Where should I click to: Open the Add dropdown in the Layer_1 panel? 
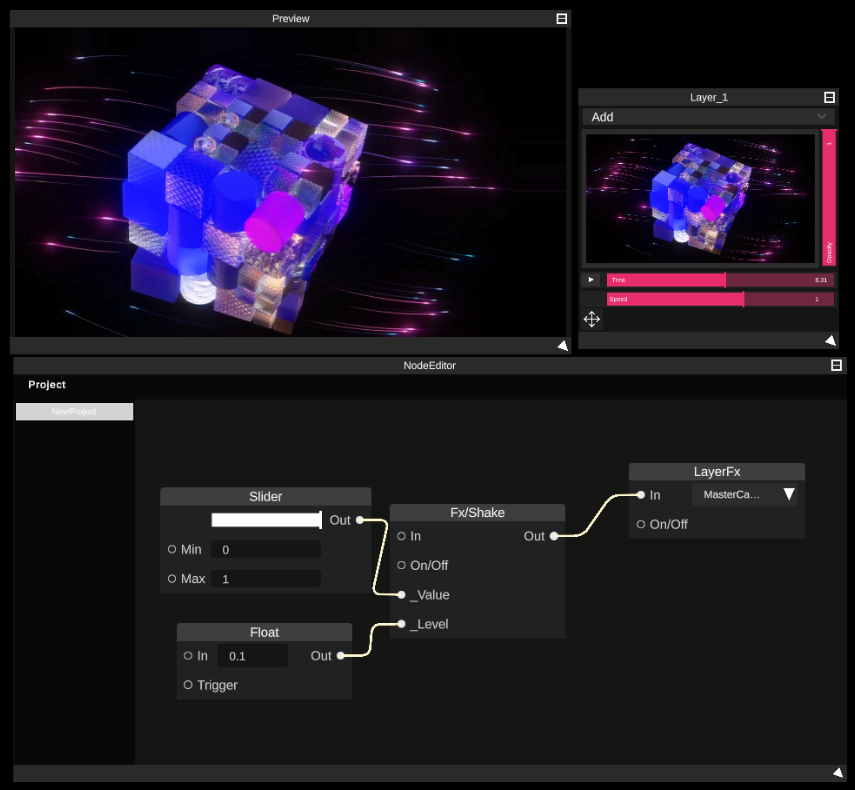708,117
